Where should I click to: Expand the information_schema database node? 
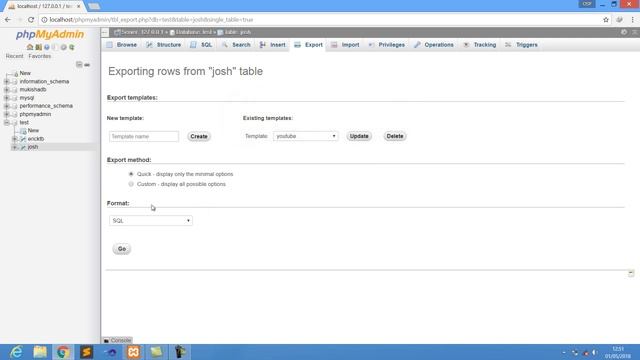pyautogui.click(x=7, y=82)
